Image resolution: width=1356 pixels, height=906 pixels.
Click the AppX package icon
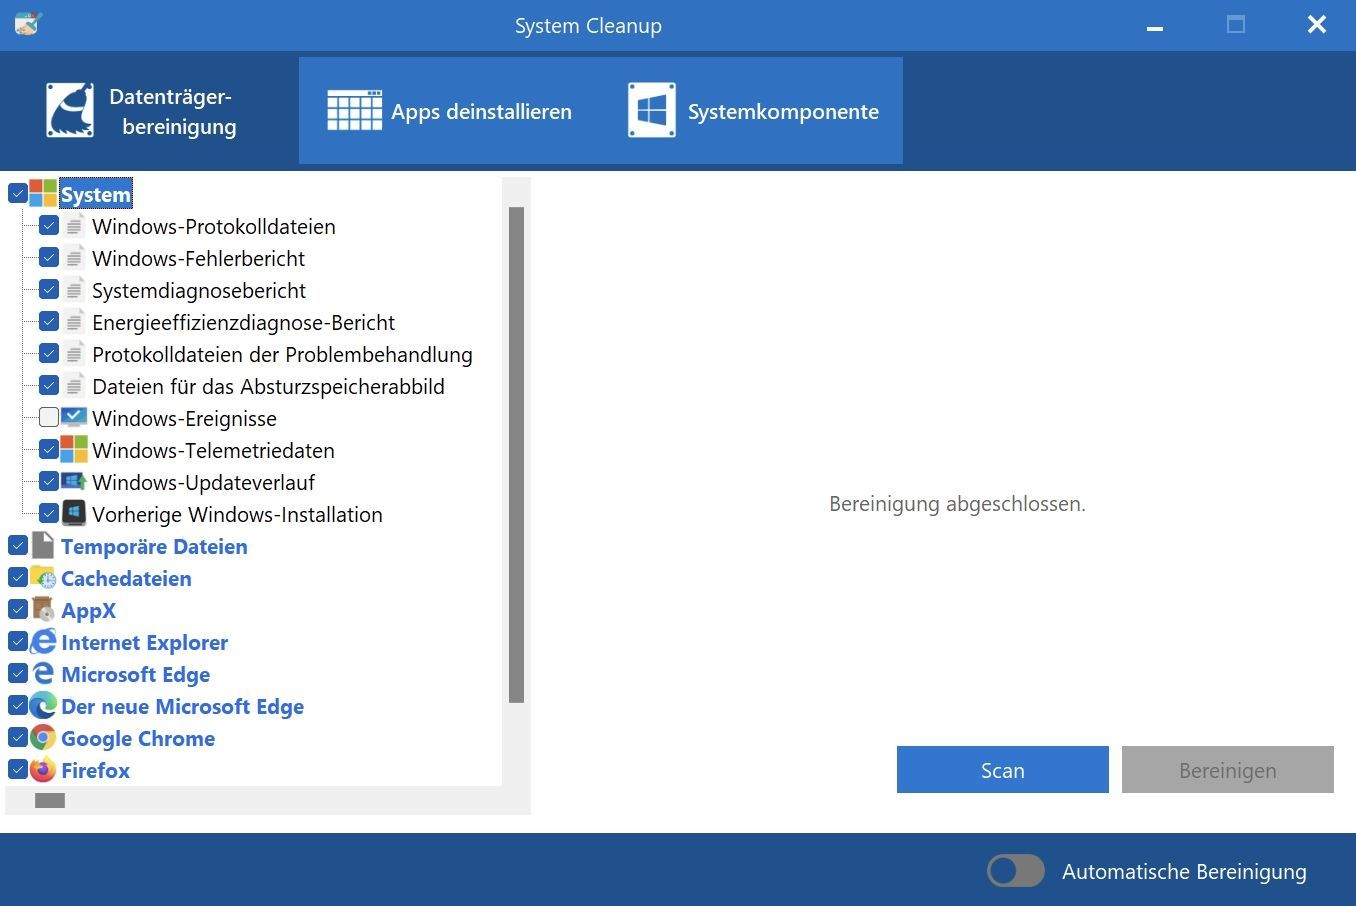[x=43, y=610]
